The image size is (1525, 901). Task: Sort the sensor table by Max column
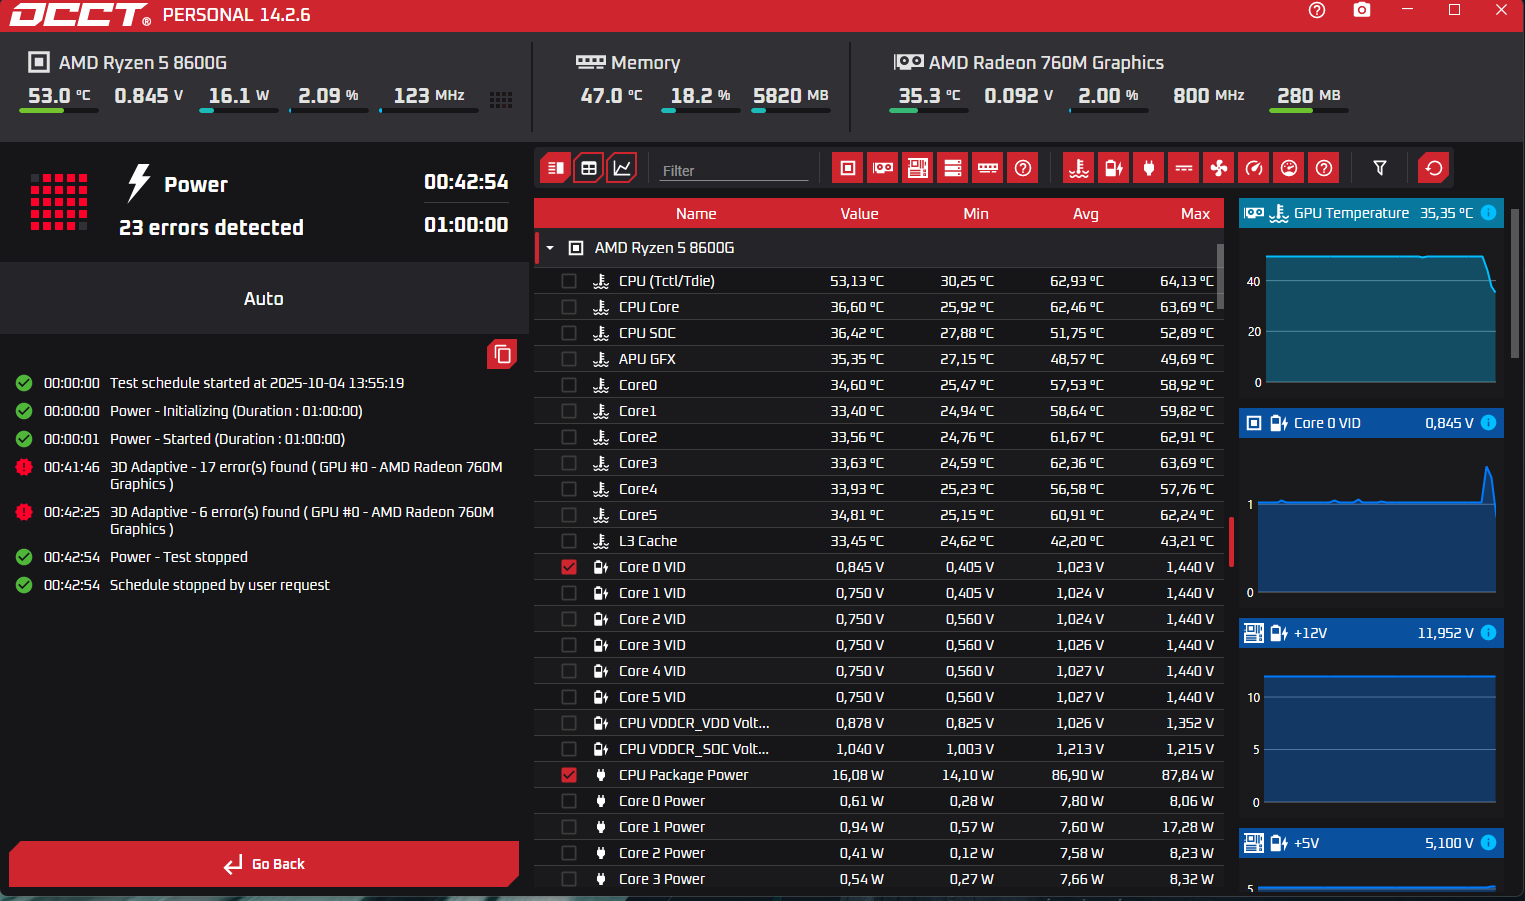click(1194, 214)
